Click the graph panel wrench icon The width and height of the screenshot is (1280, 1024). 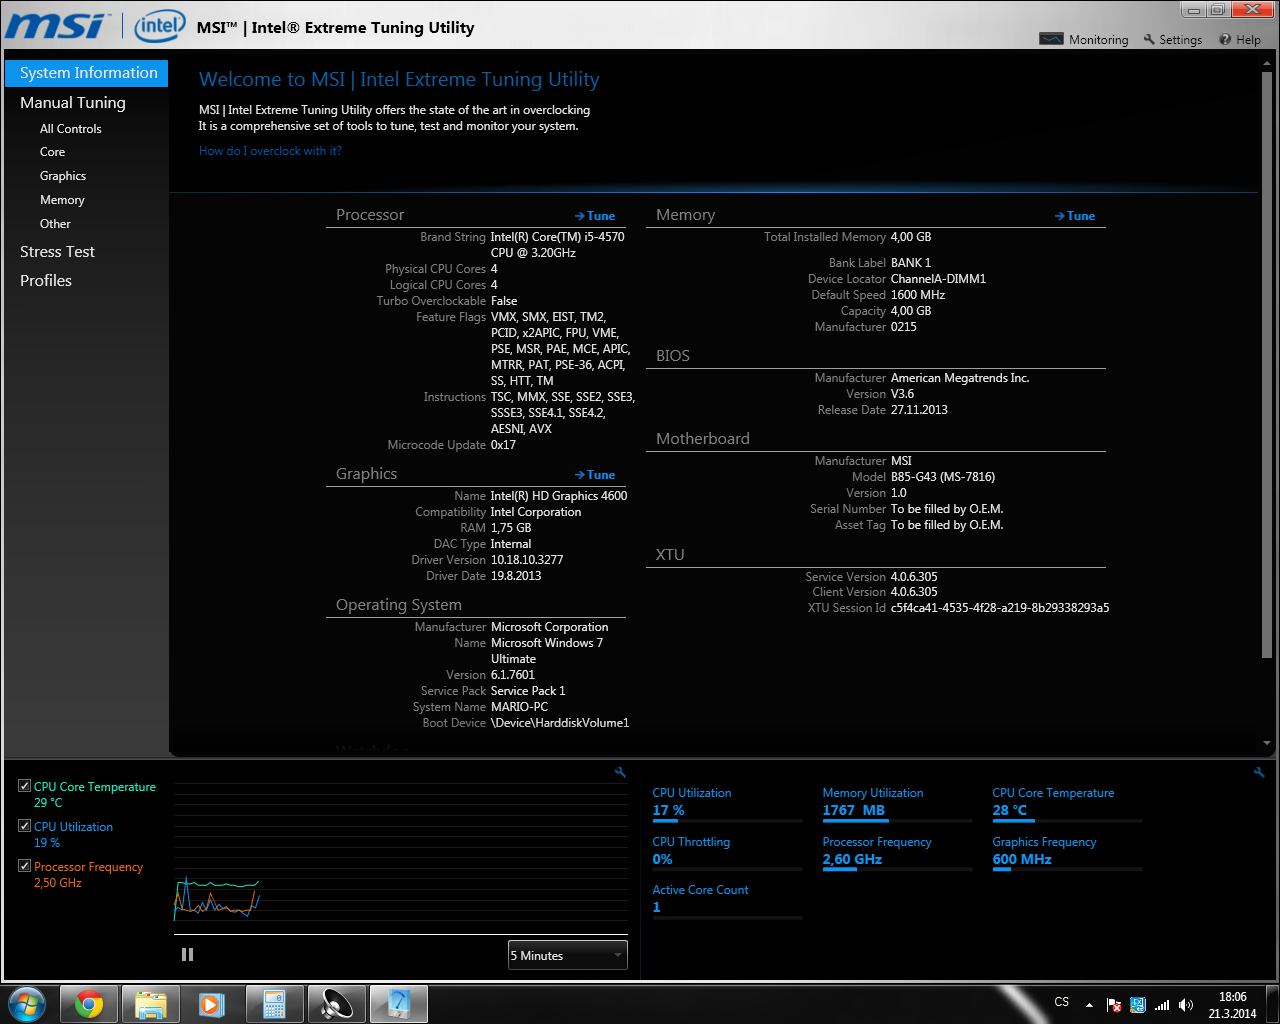620,772
